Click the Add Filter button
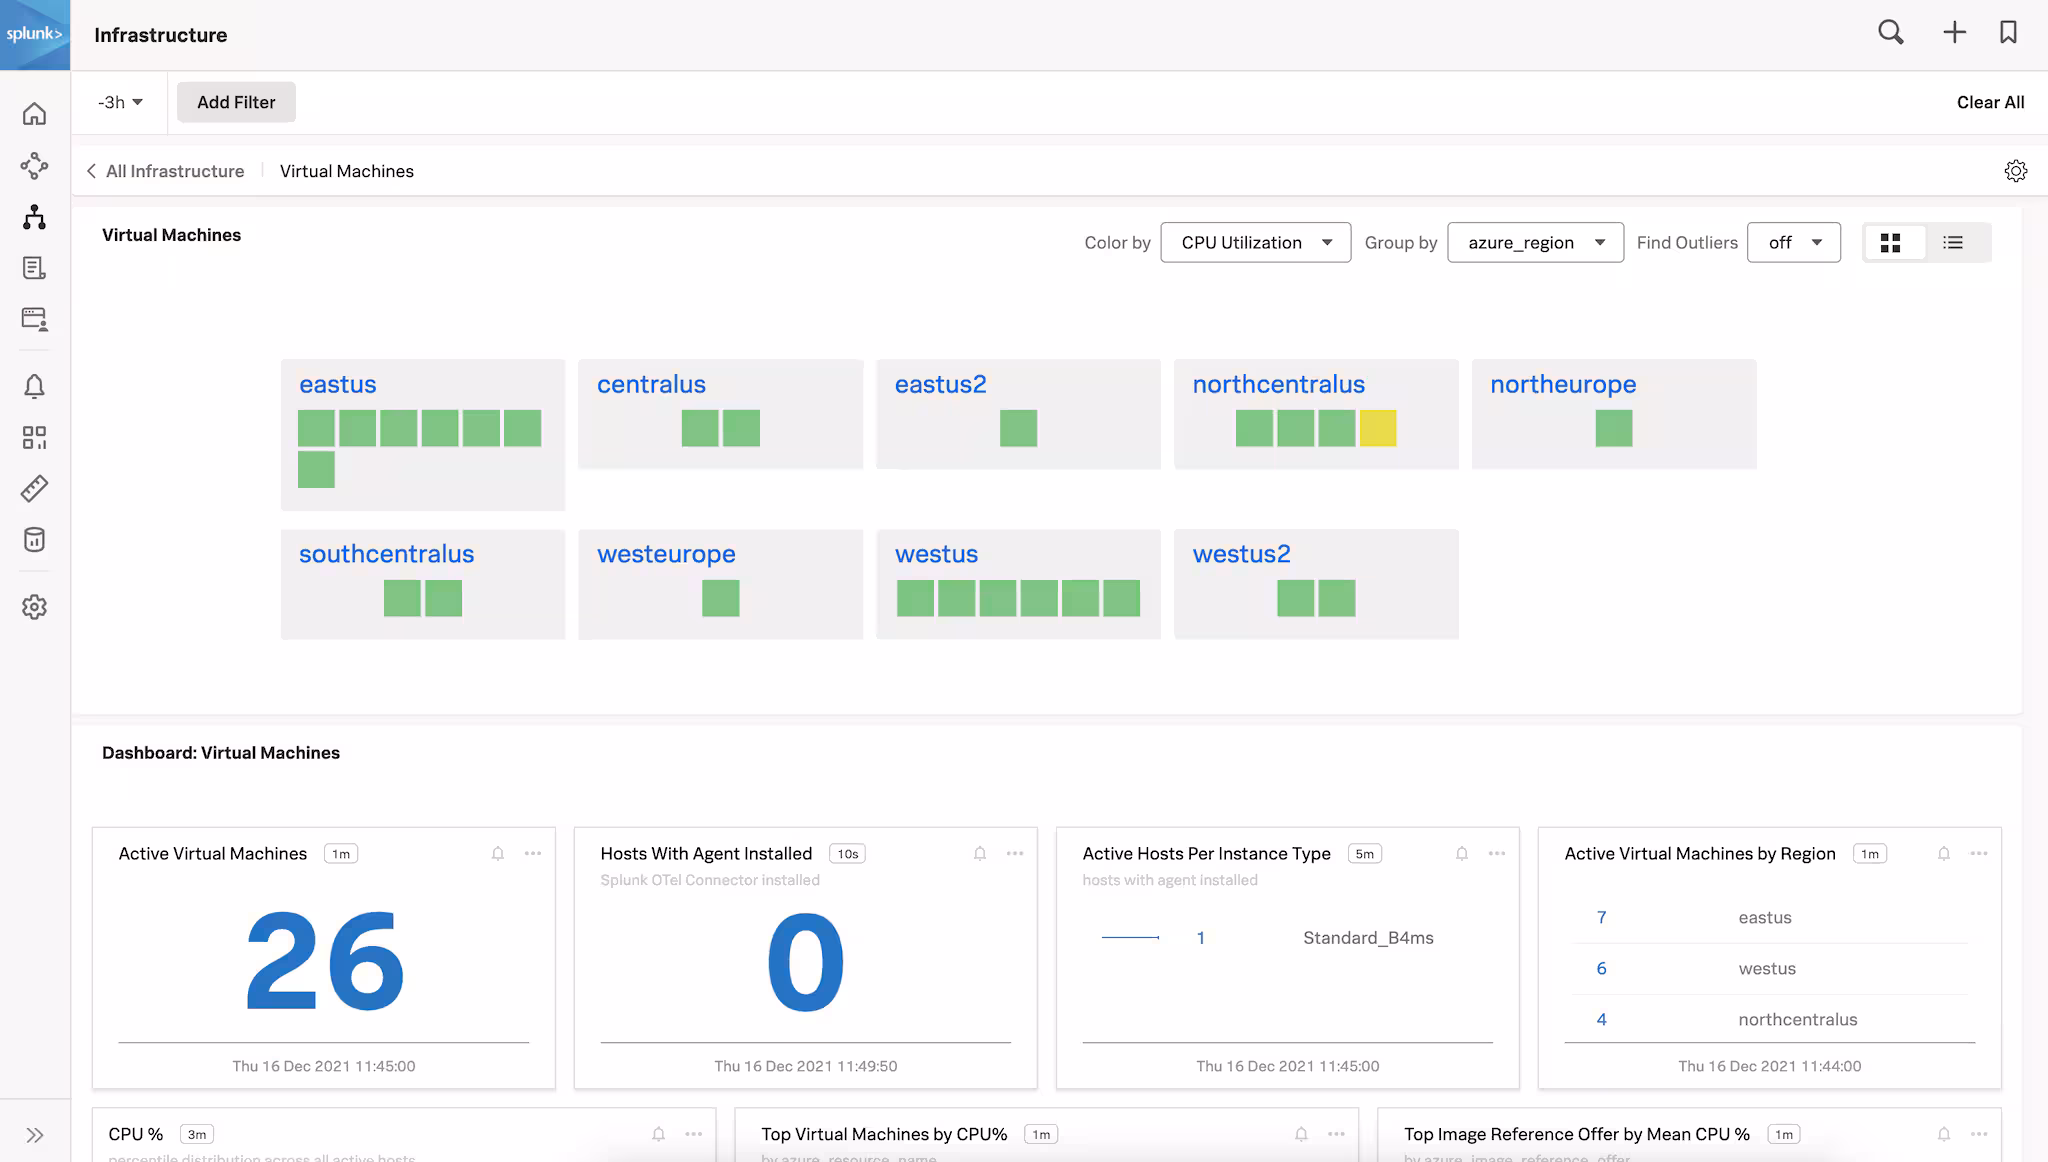 click(236, 102)
